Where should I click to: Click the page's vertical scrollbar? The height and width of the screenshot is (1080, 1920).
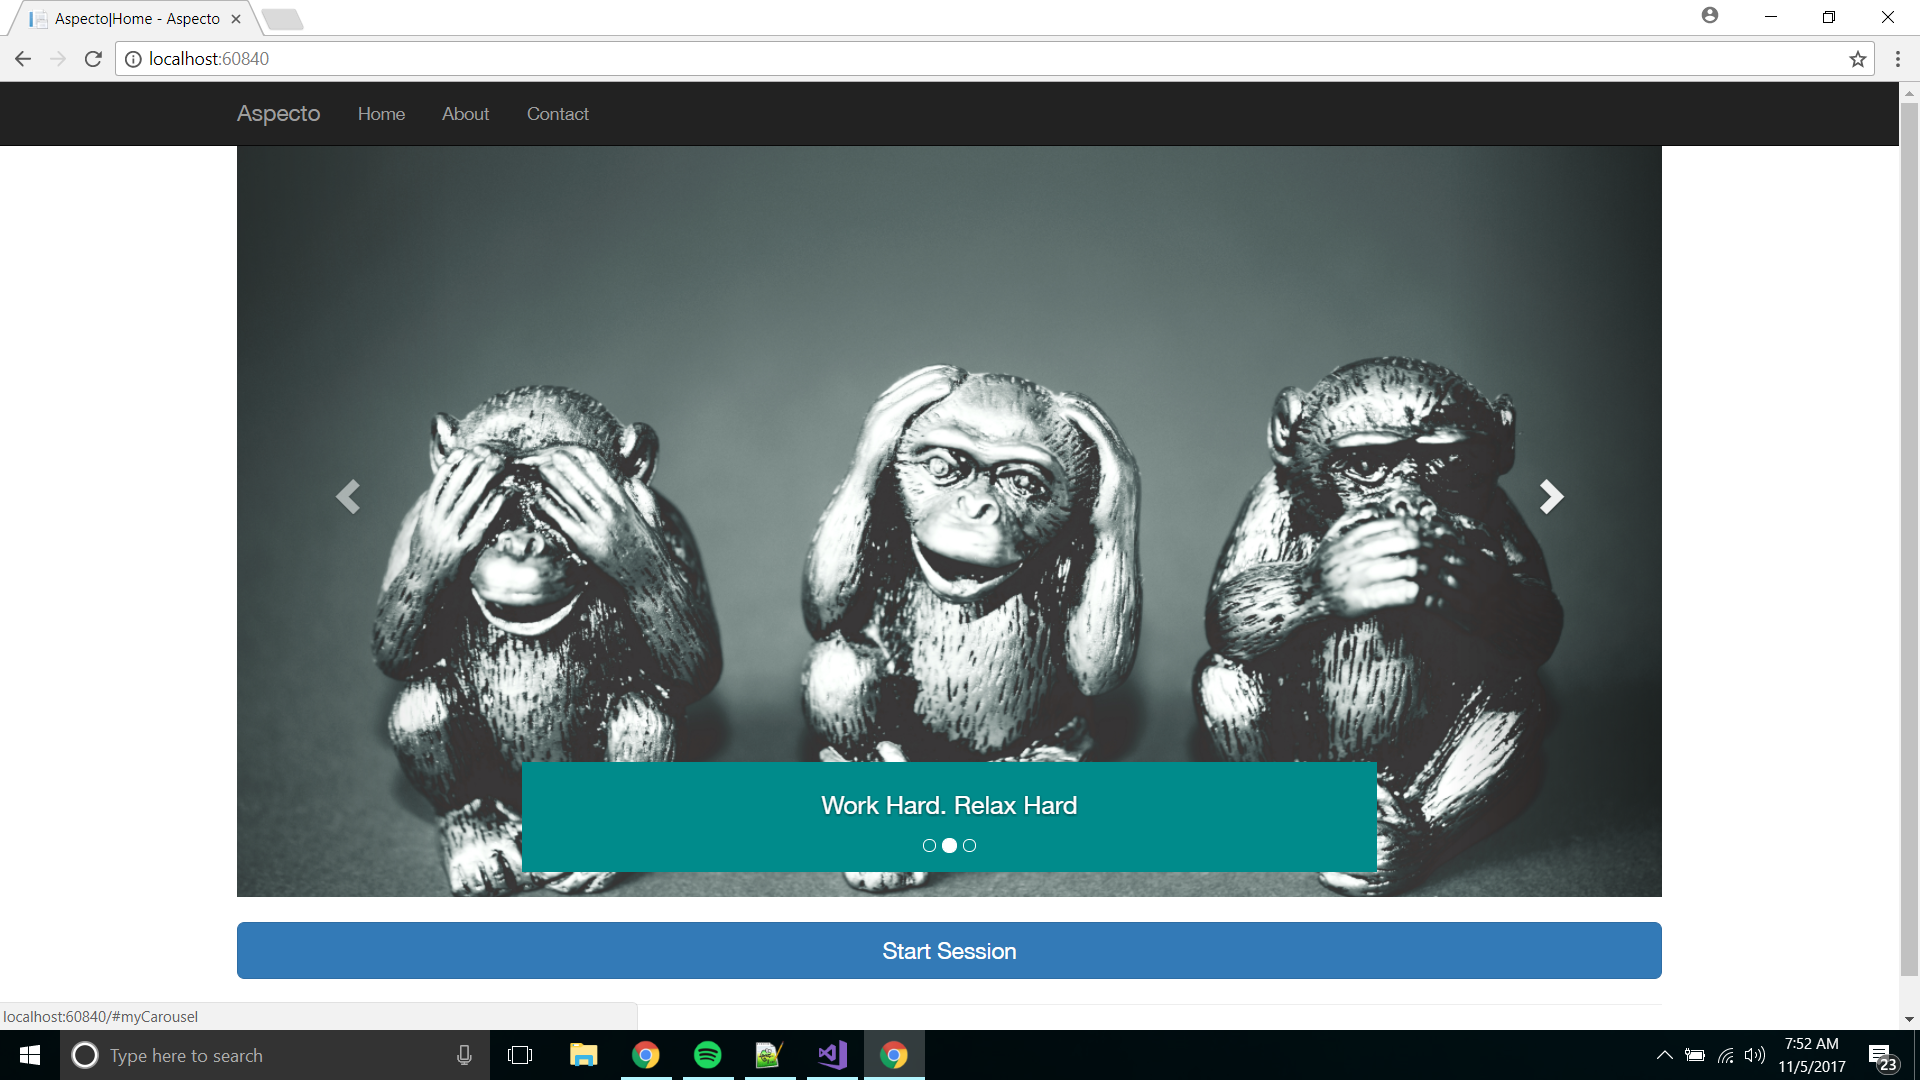coord(1909,540)
